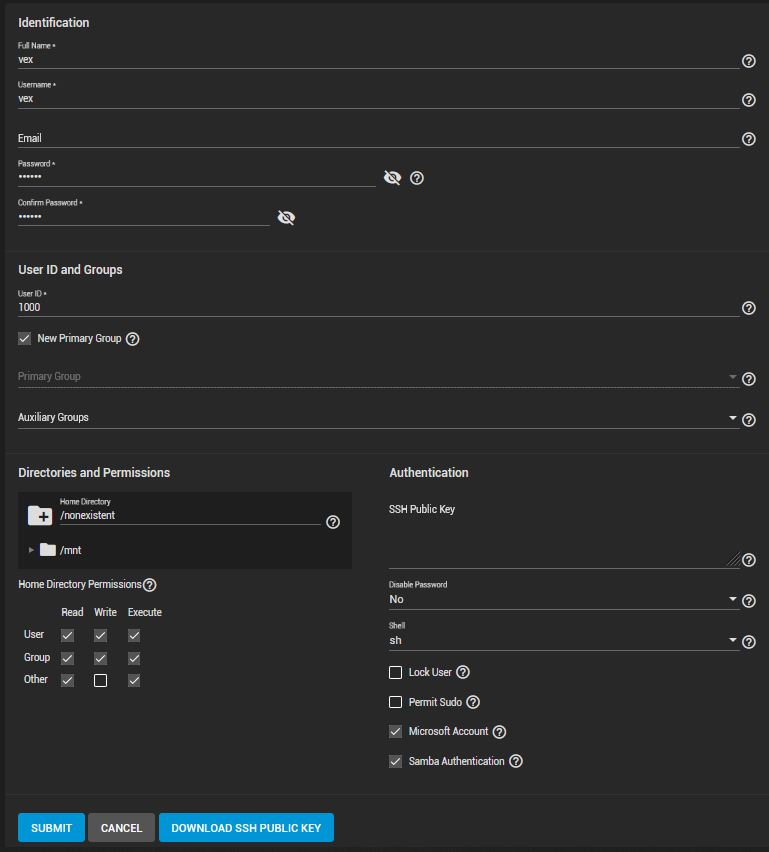Focus the Confirm Password input
The width and height of the screenshot is (769, 852).
[x=143, y=216]
